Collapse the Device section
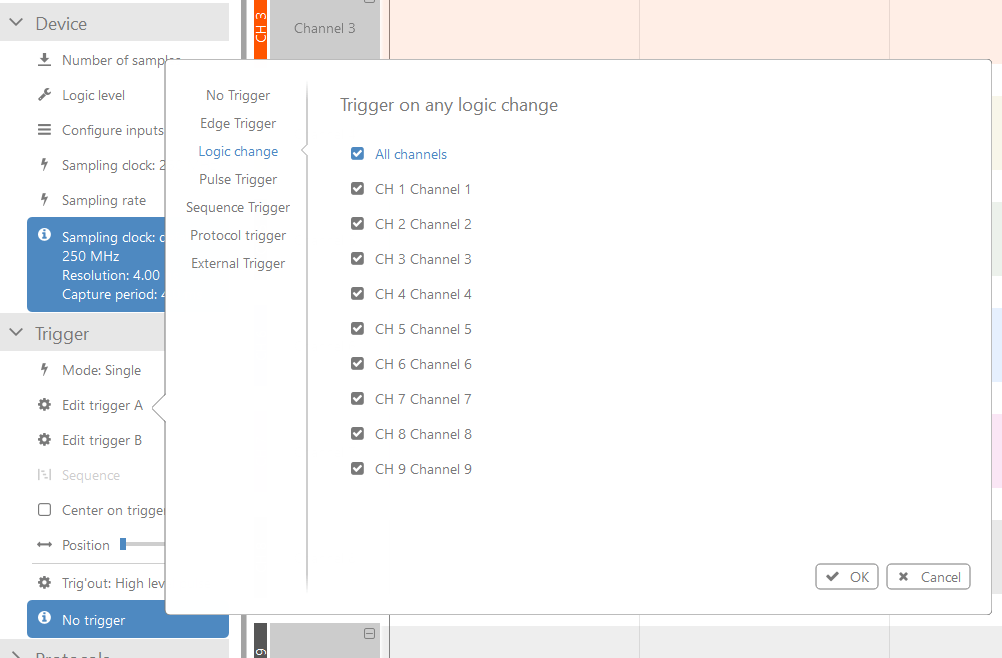The image size is (1002, 658). [16, 23]
